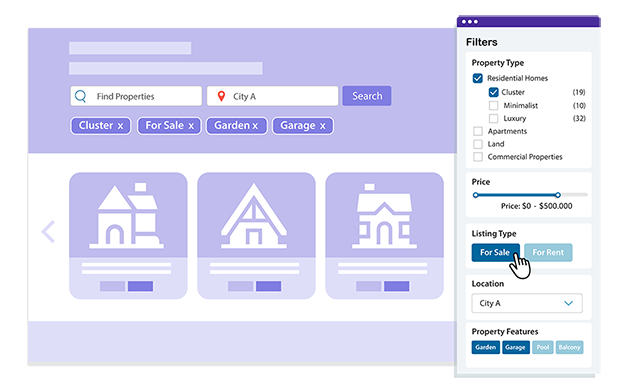Choose the For Rent listing type
Screen dimensions: 630x385
548,252
